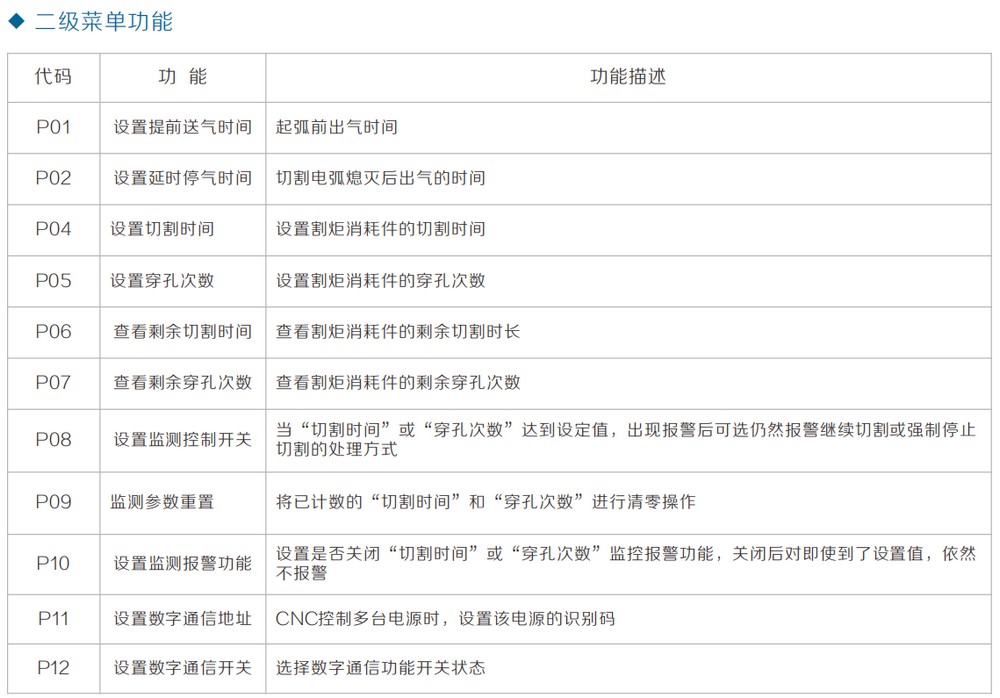This screenshot has width=1000, height=698.
Task: Select the P09 code cell
Action: 53,501
